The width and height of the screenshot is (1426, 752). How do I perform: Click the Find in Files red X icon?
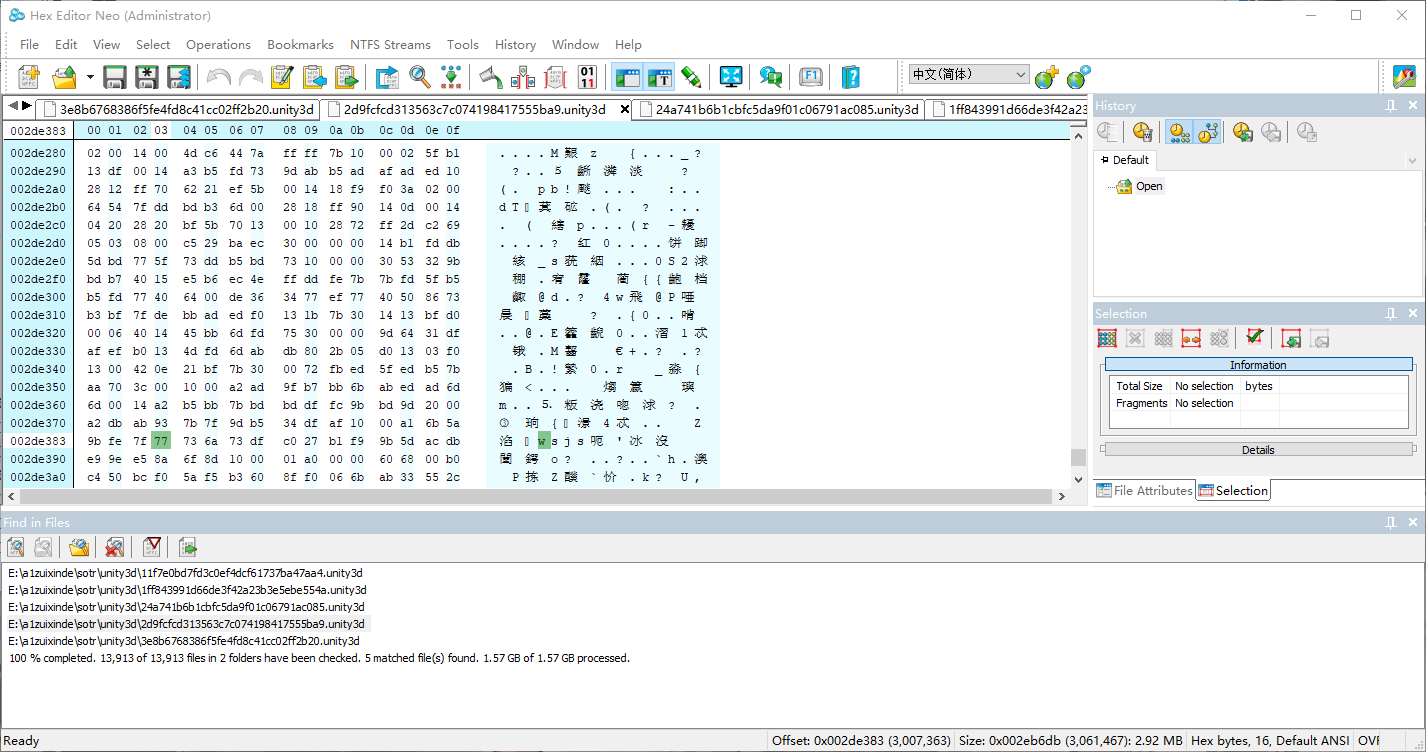tap(114, 546)
